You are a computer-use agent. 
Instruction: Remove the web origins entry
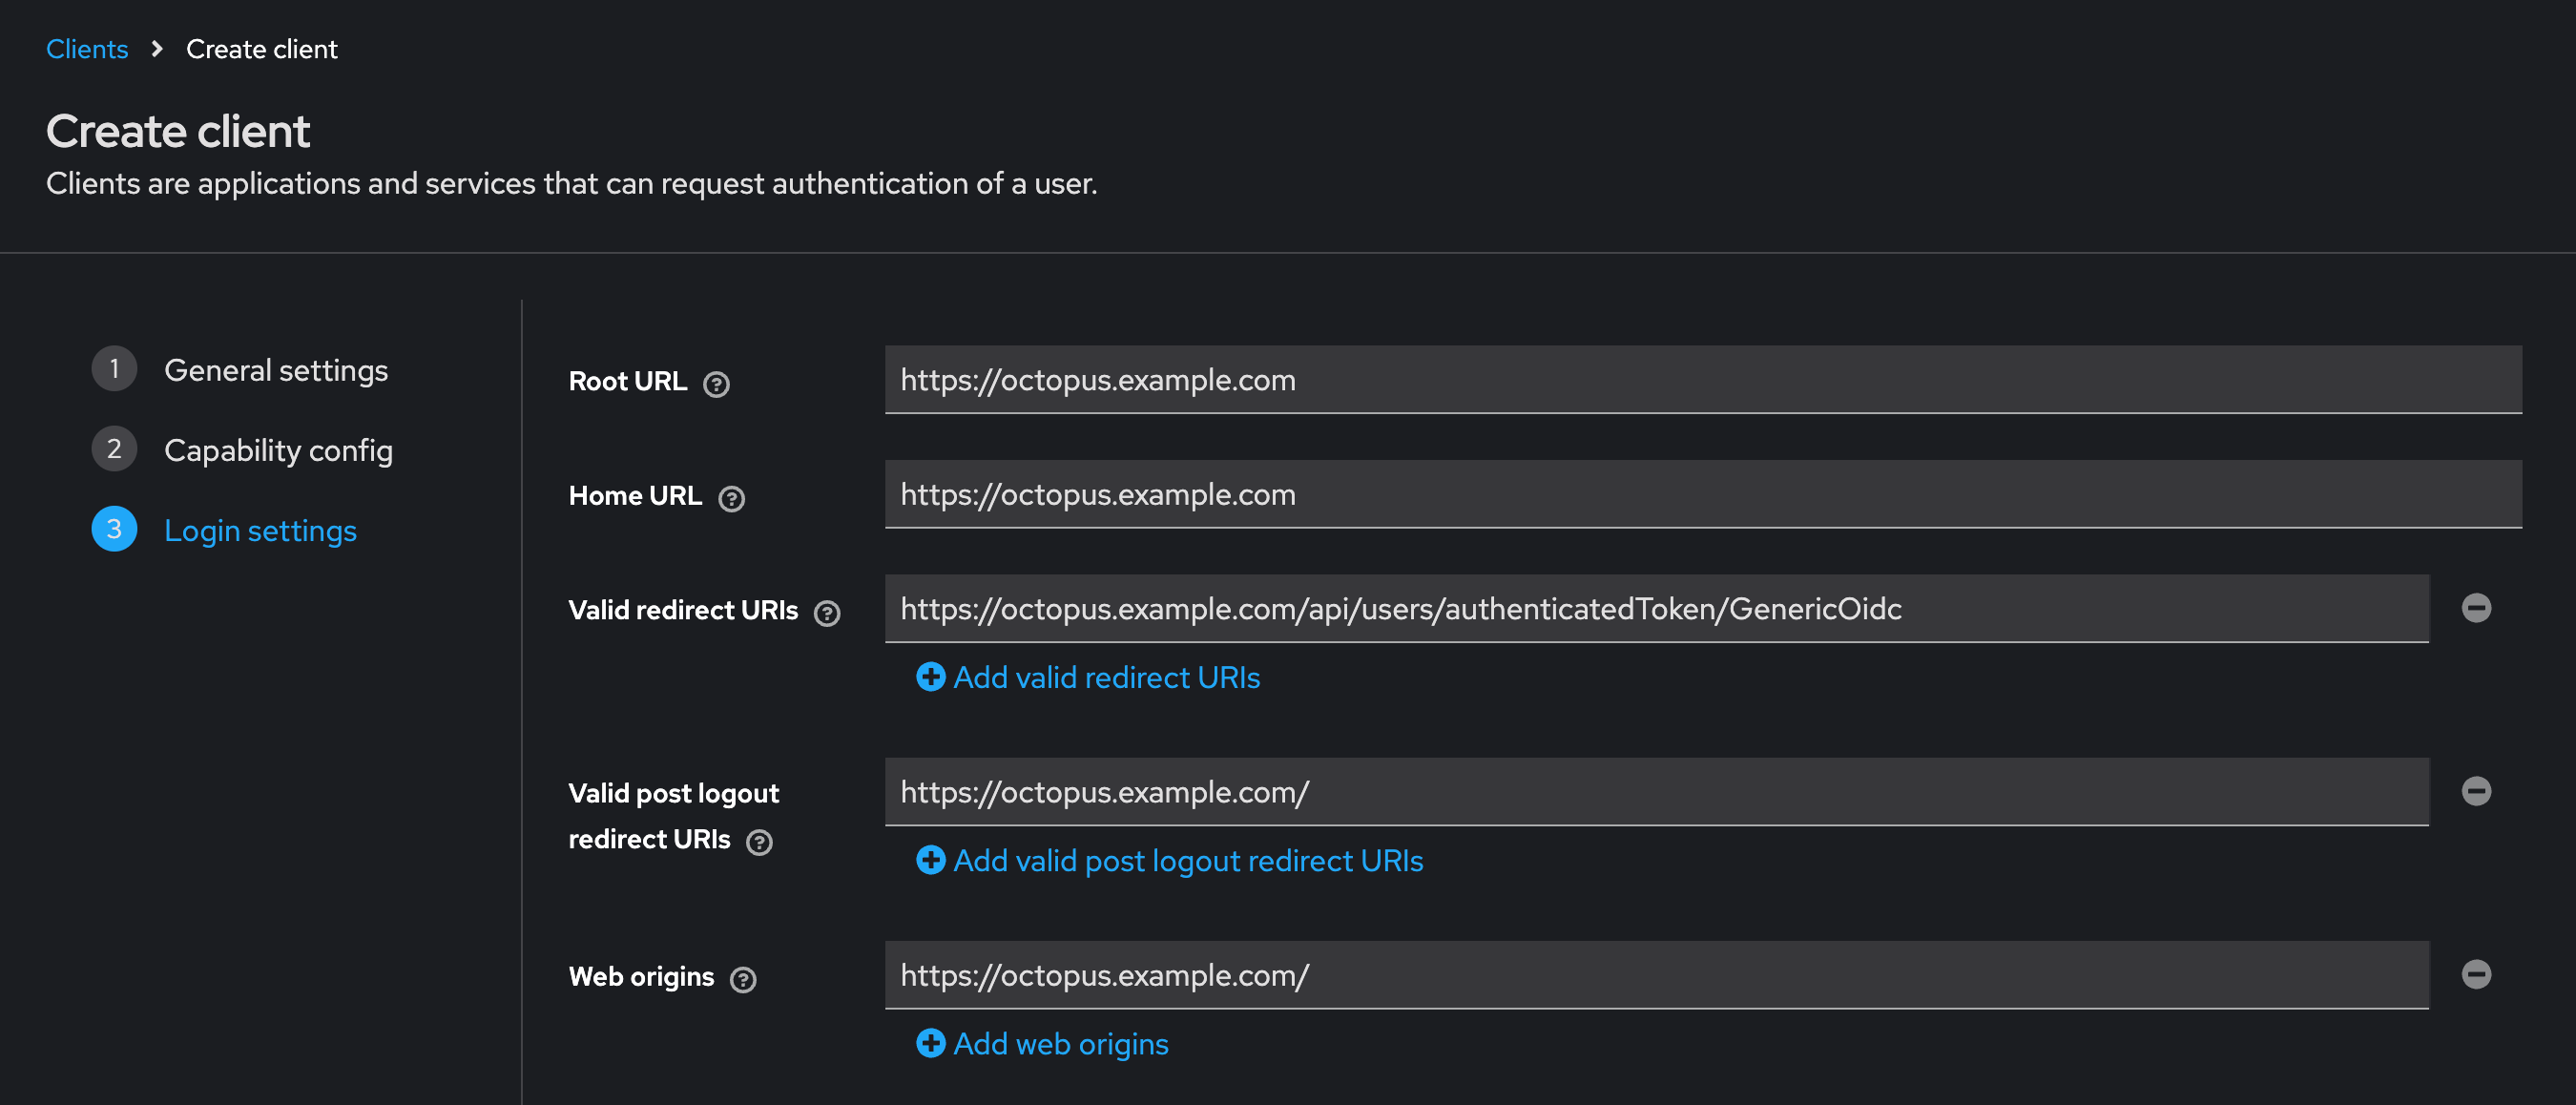(2477, 972)
